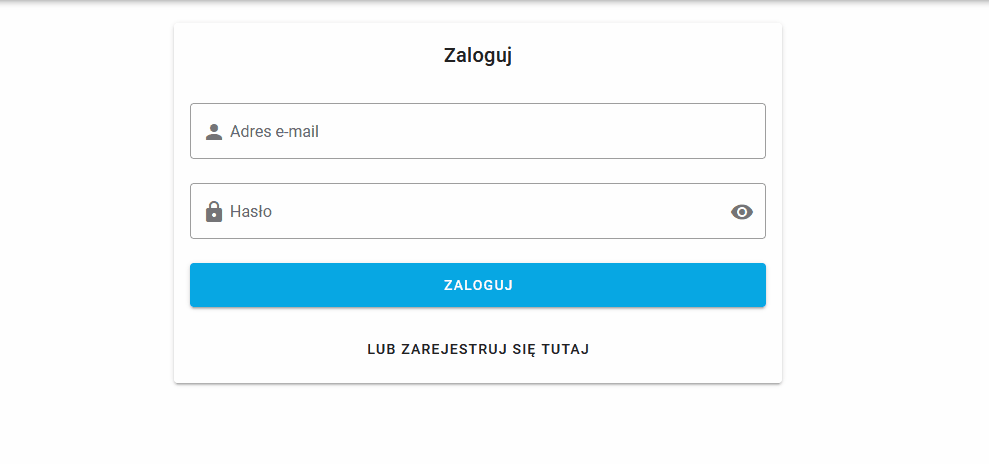Open the LUB ZAREJESTRUJ SIĘ TUTAJ link
Screen dimensions: 989x464
pyautogui.click(x=478, y=349)
